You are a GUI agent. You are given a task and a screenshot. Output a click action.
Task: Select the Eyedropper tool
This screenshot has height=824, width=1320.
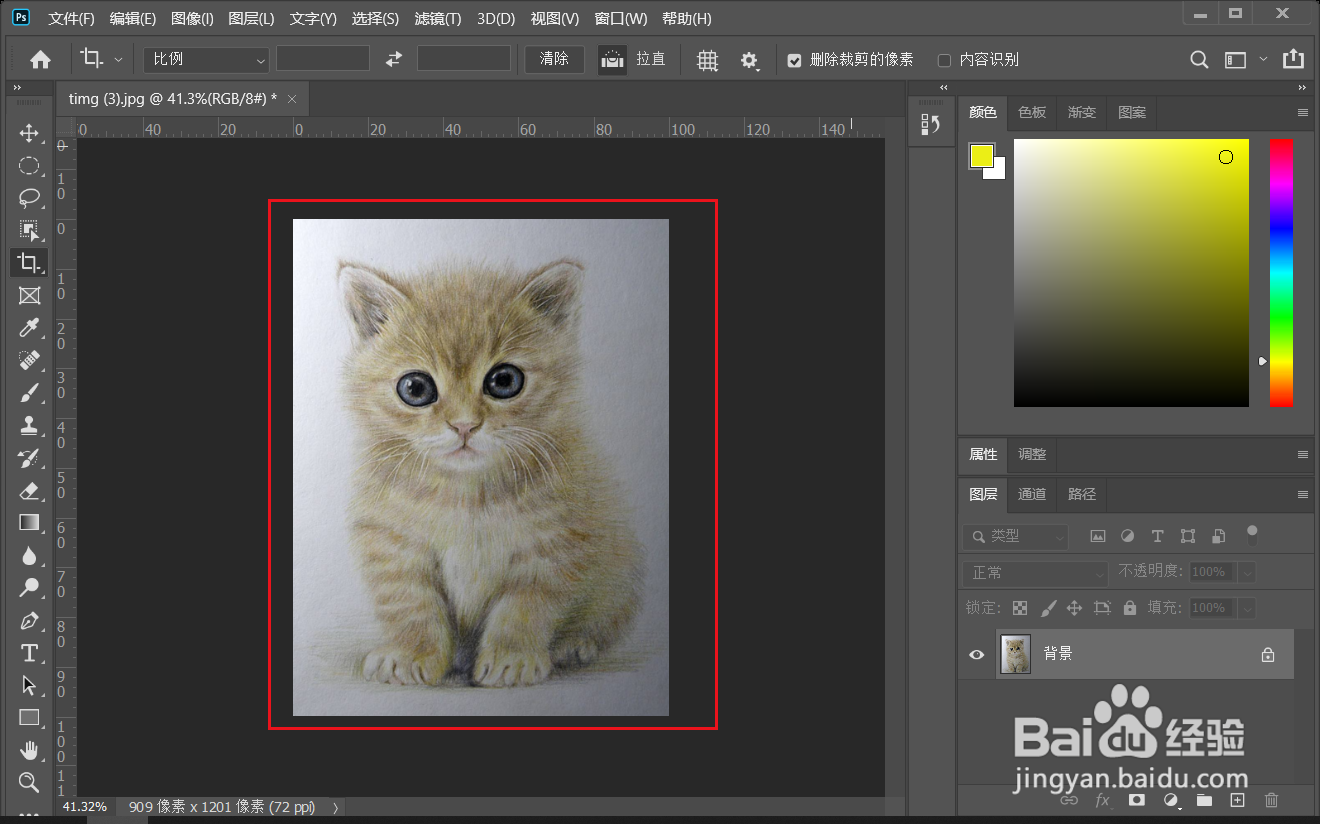29,328
